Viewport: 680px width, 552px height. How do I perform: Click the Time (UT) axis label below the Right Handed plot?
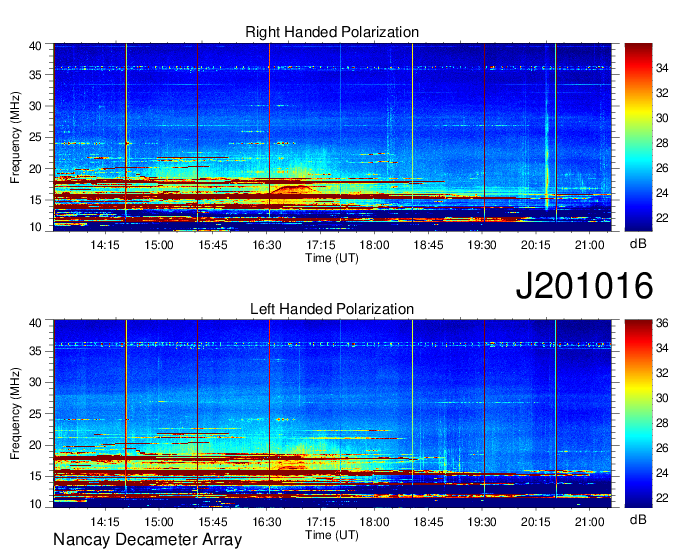332,258
